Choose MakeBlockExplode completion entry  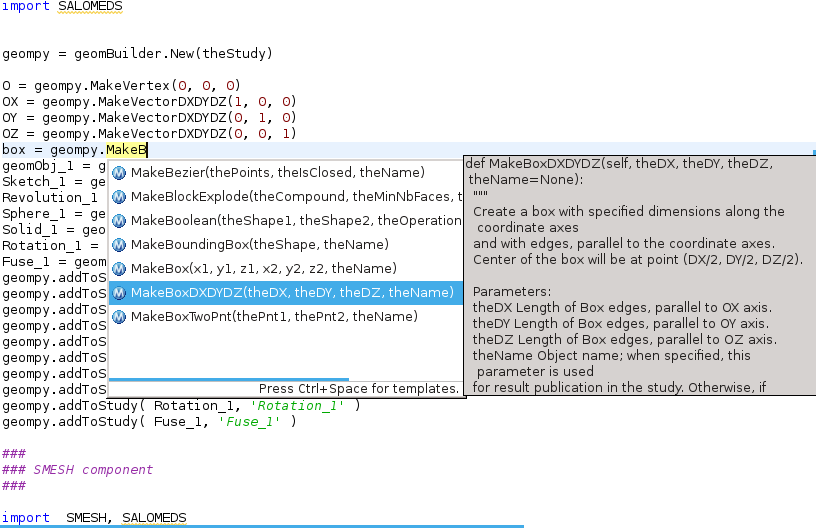point(286,197)
